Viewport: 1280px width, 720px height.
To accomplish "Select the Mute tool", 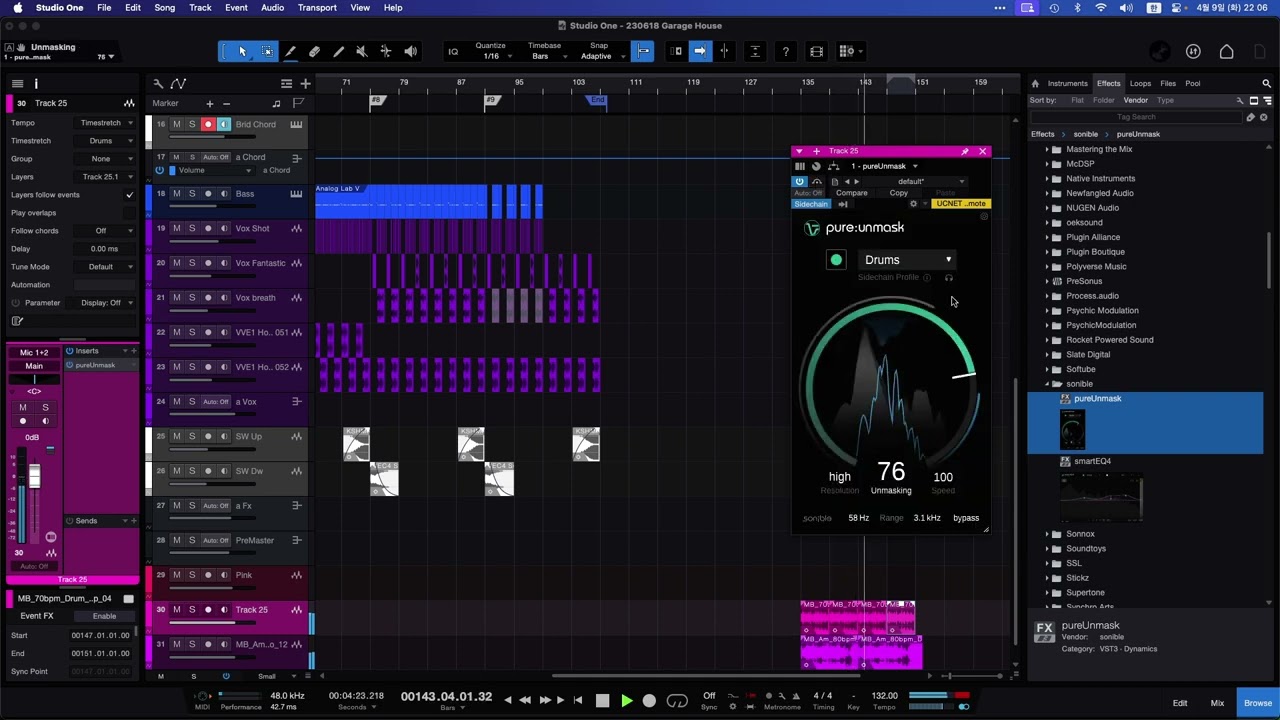I will tap(362, 51).
